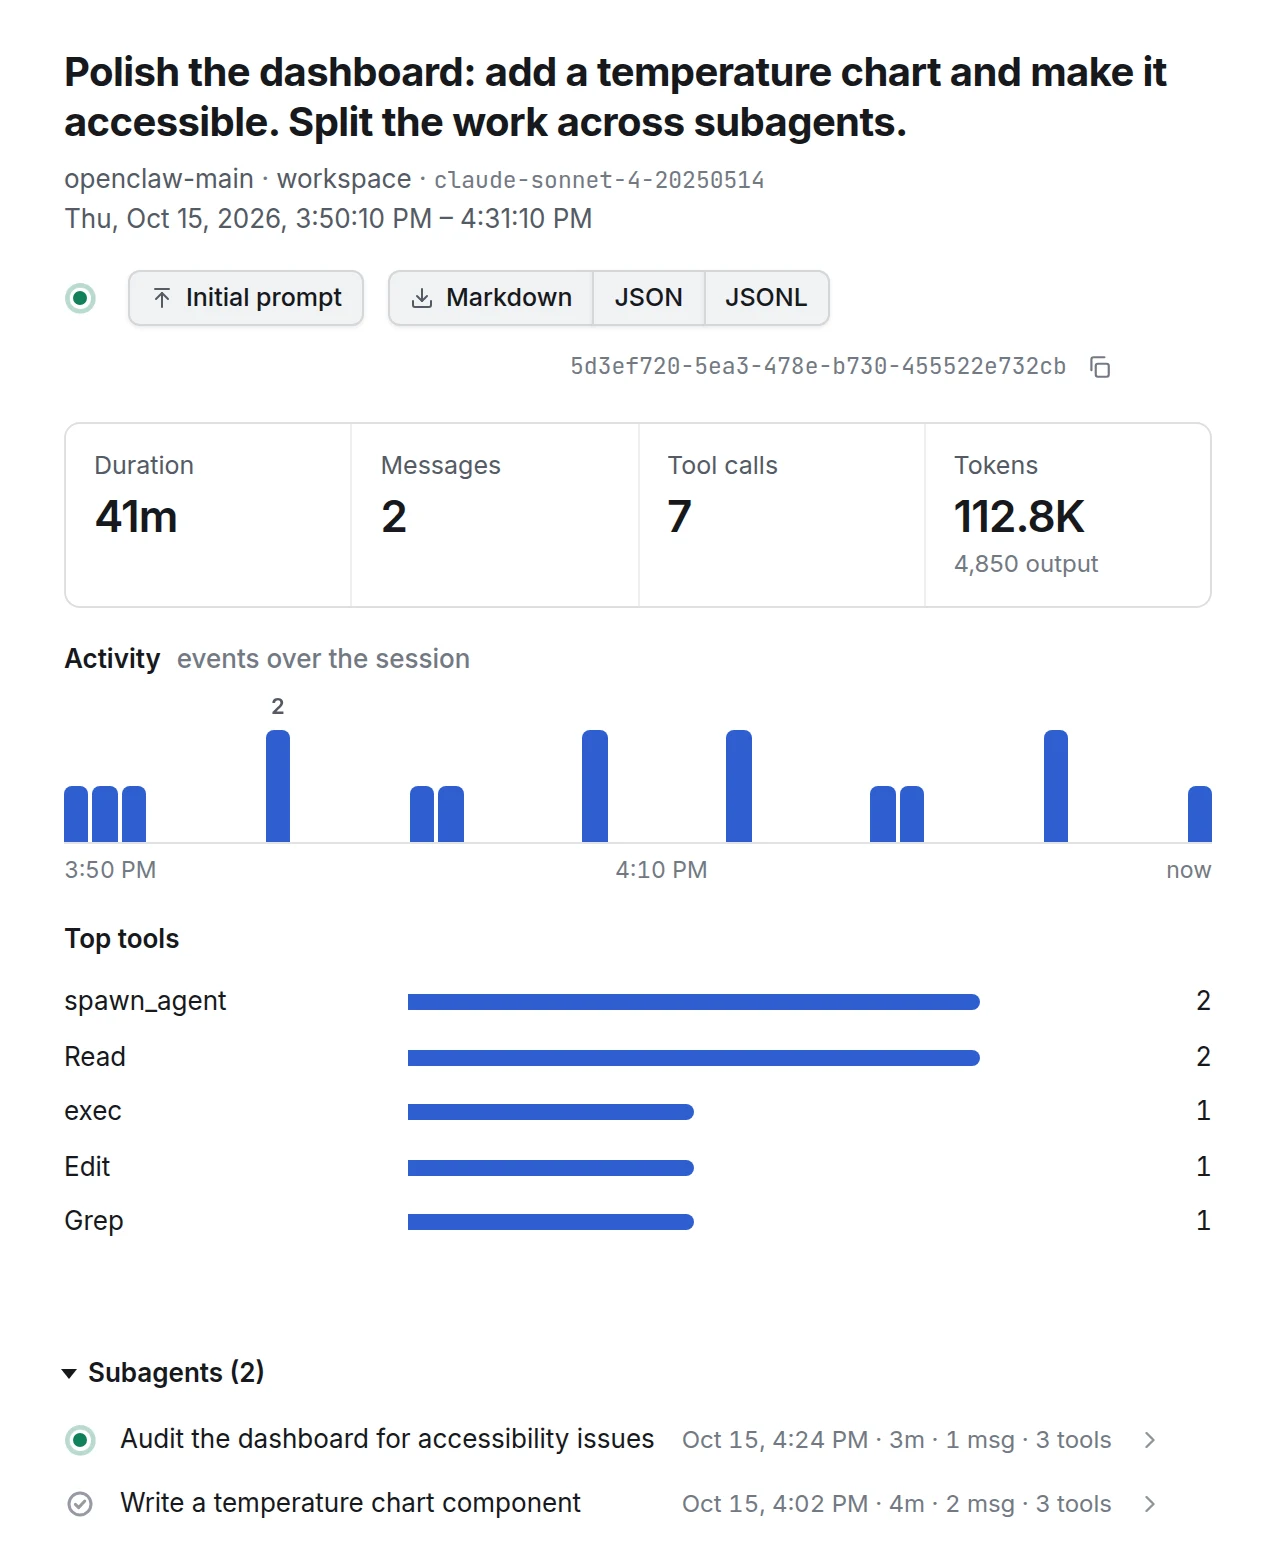Click the Duration value 41m

pos(136,517)
